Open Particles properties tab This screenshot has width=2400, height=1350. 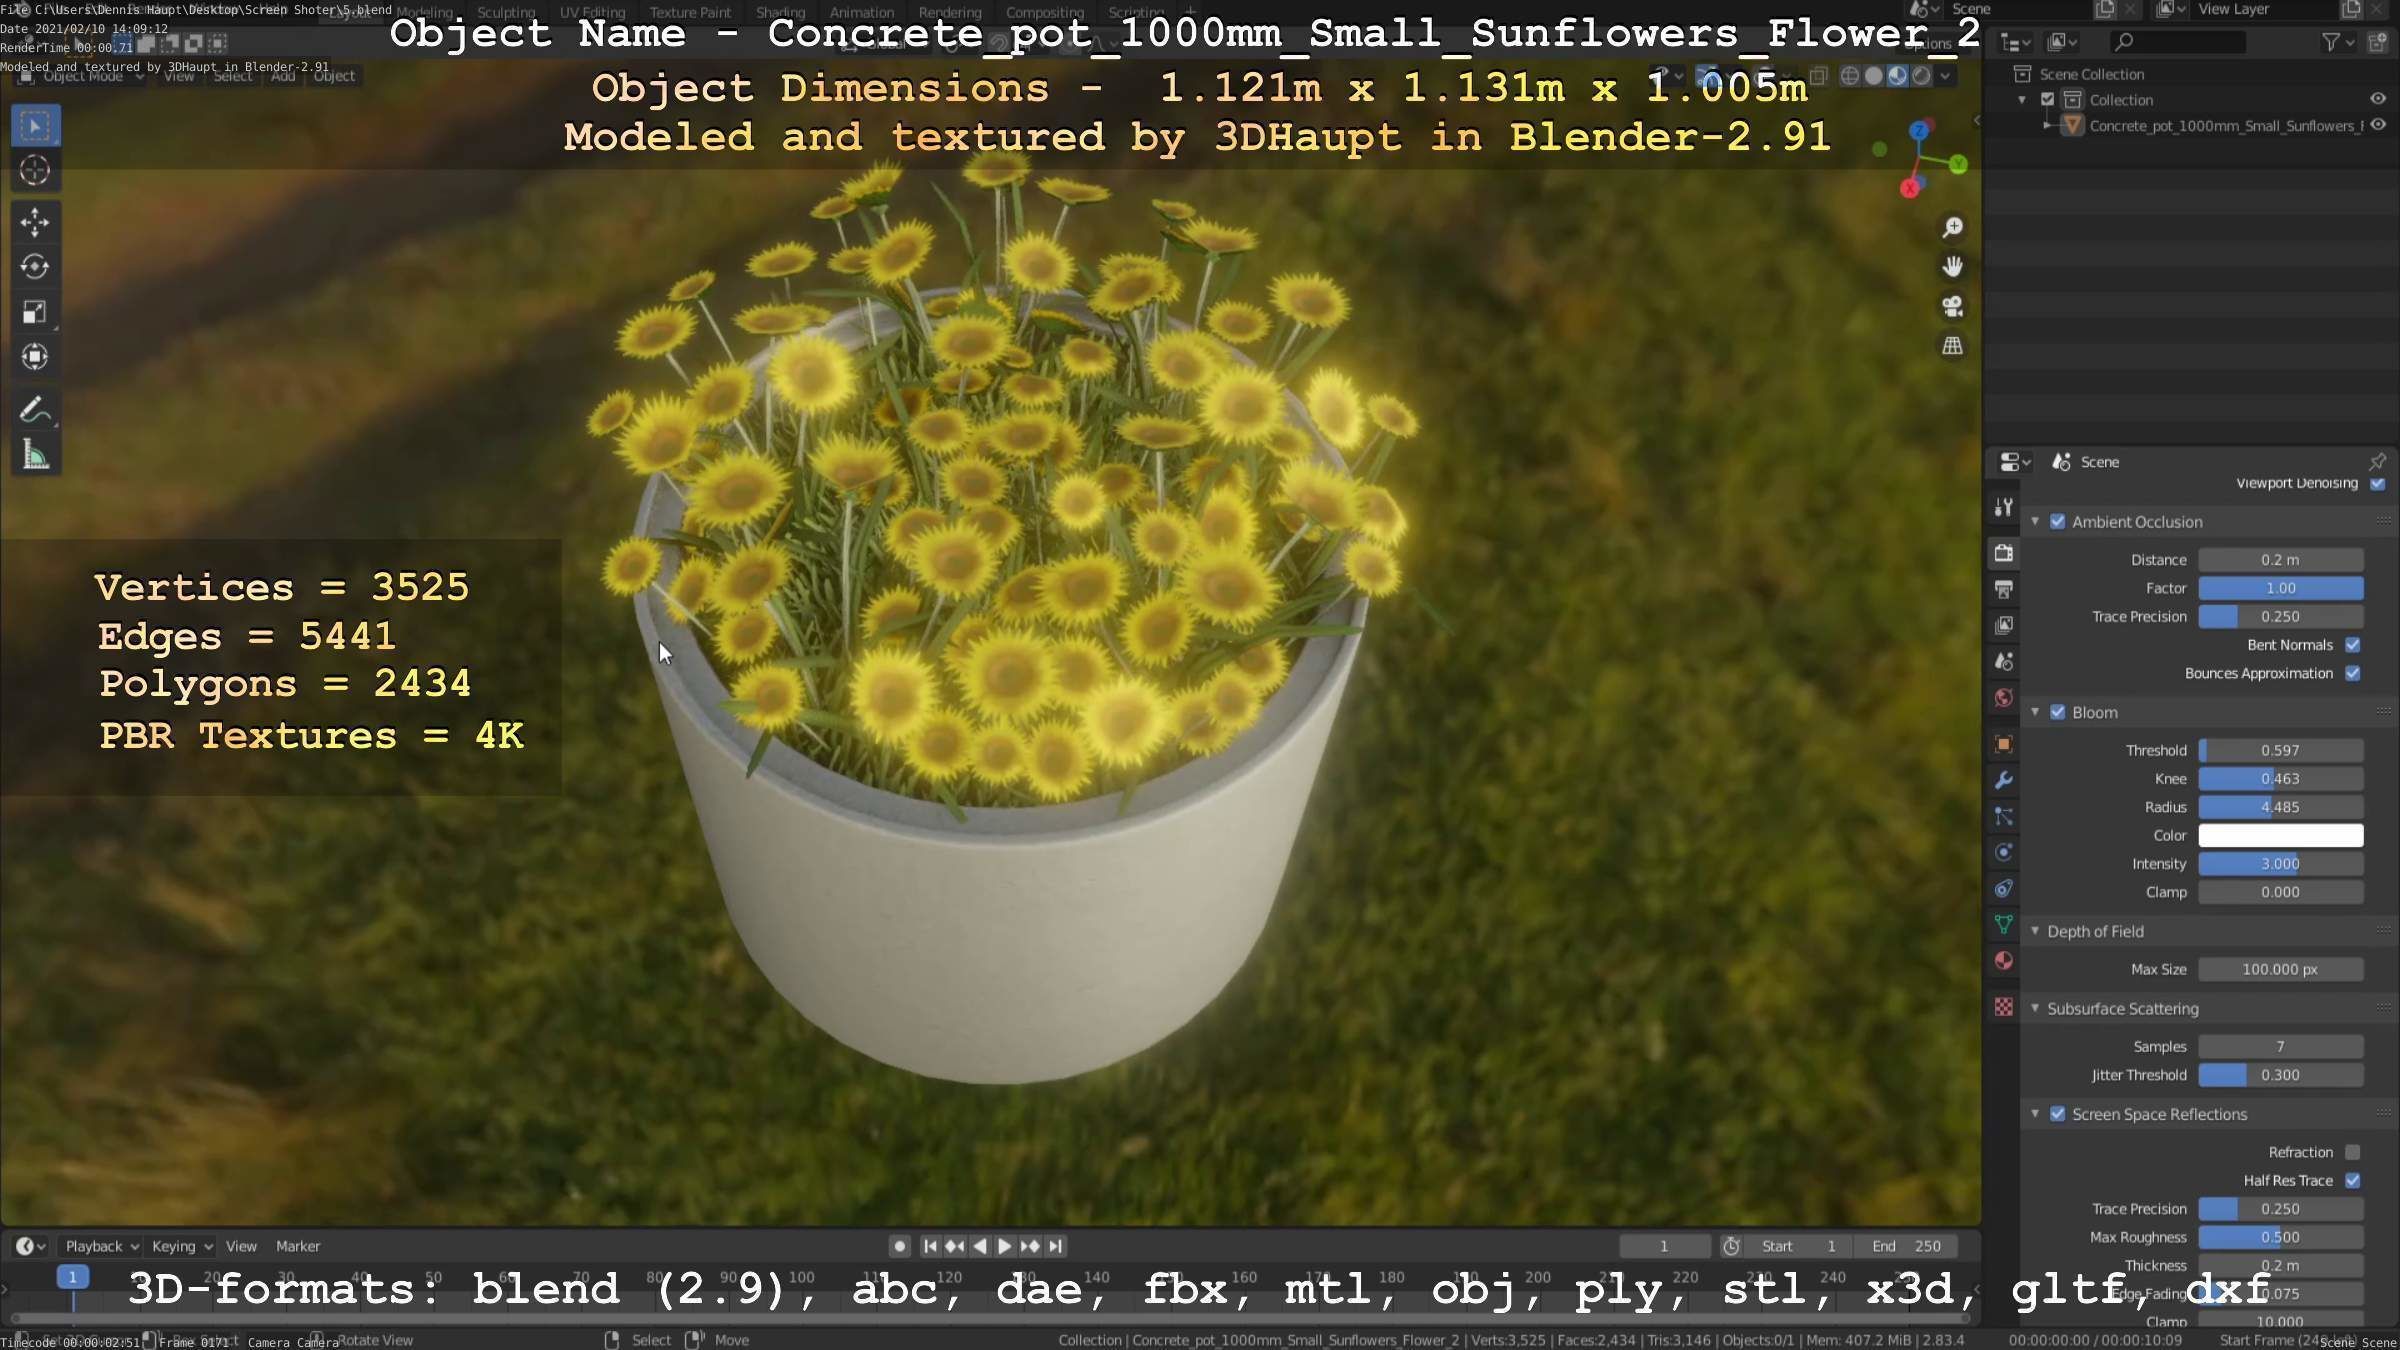[2003, 816]
